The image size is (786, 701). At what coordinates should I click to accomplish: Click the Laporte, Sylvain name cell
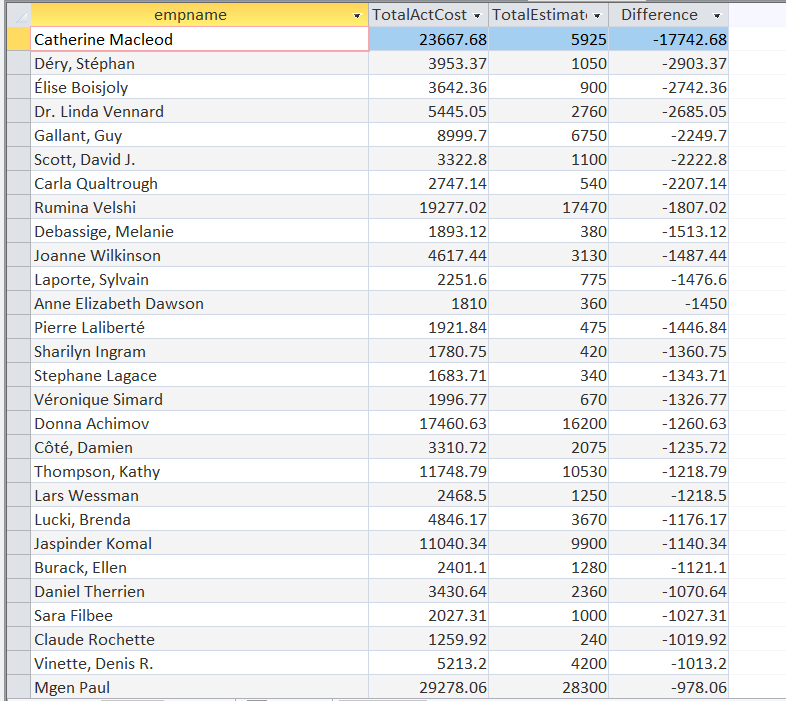[x=200, y=279]
